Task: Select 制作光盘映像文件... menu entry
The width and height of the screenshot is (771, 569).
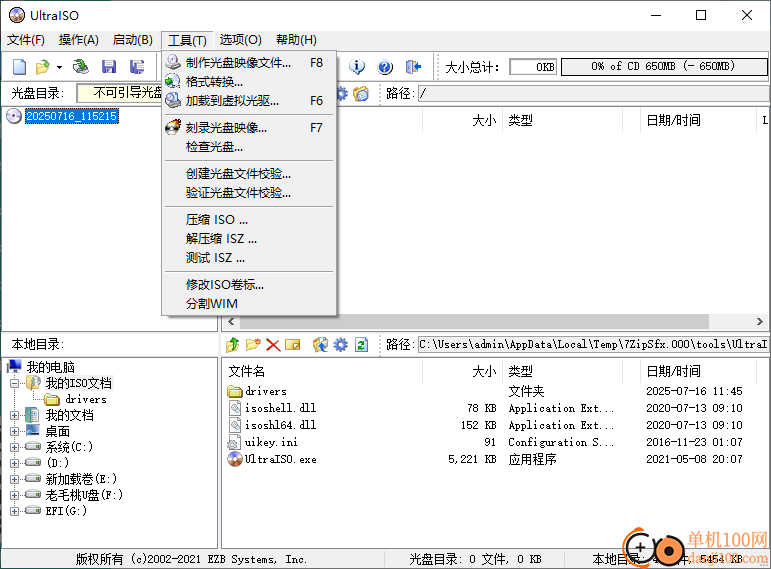Action: coord(249,62)
